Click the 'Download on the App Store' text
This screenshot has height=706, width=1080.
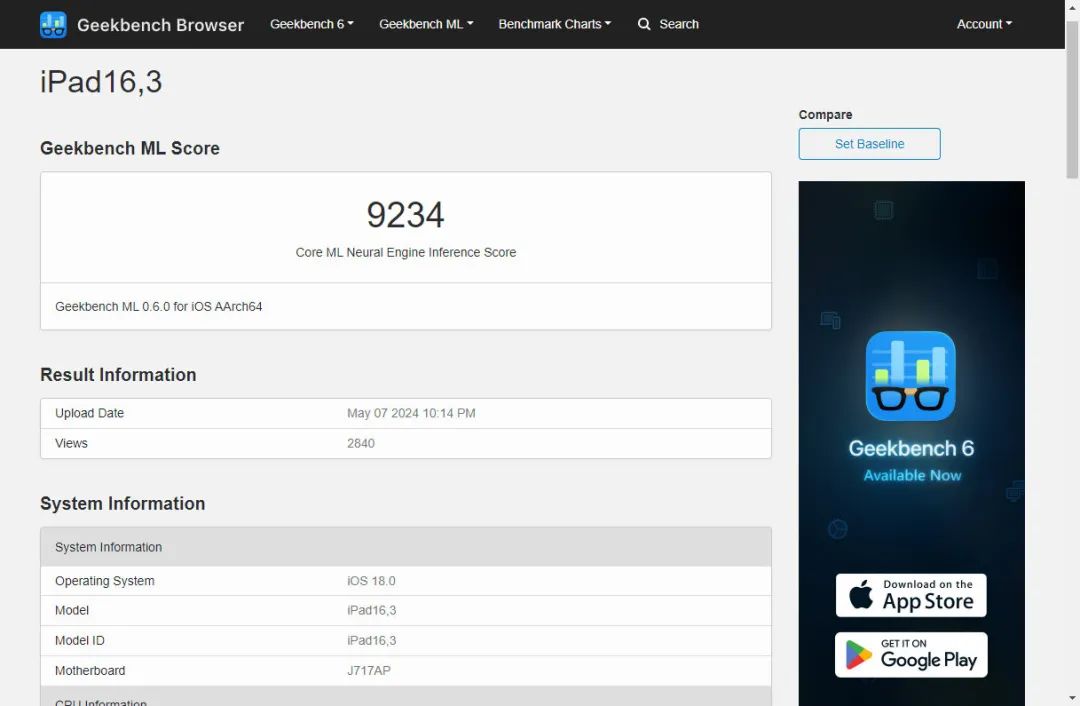[927, 596]
